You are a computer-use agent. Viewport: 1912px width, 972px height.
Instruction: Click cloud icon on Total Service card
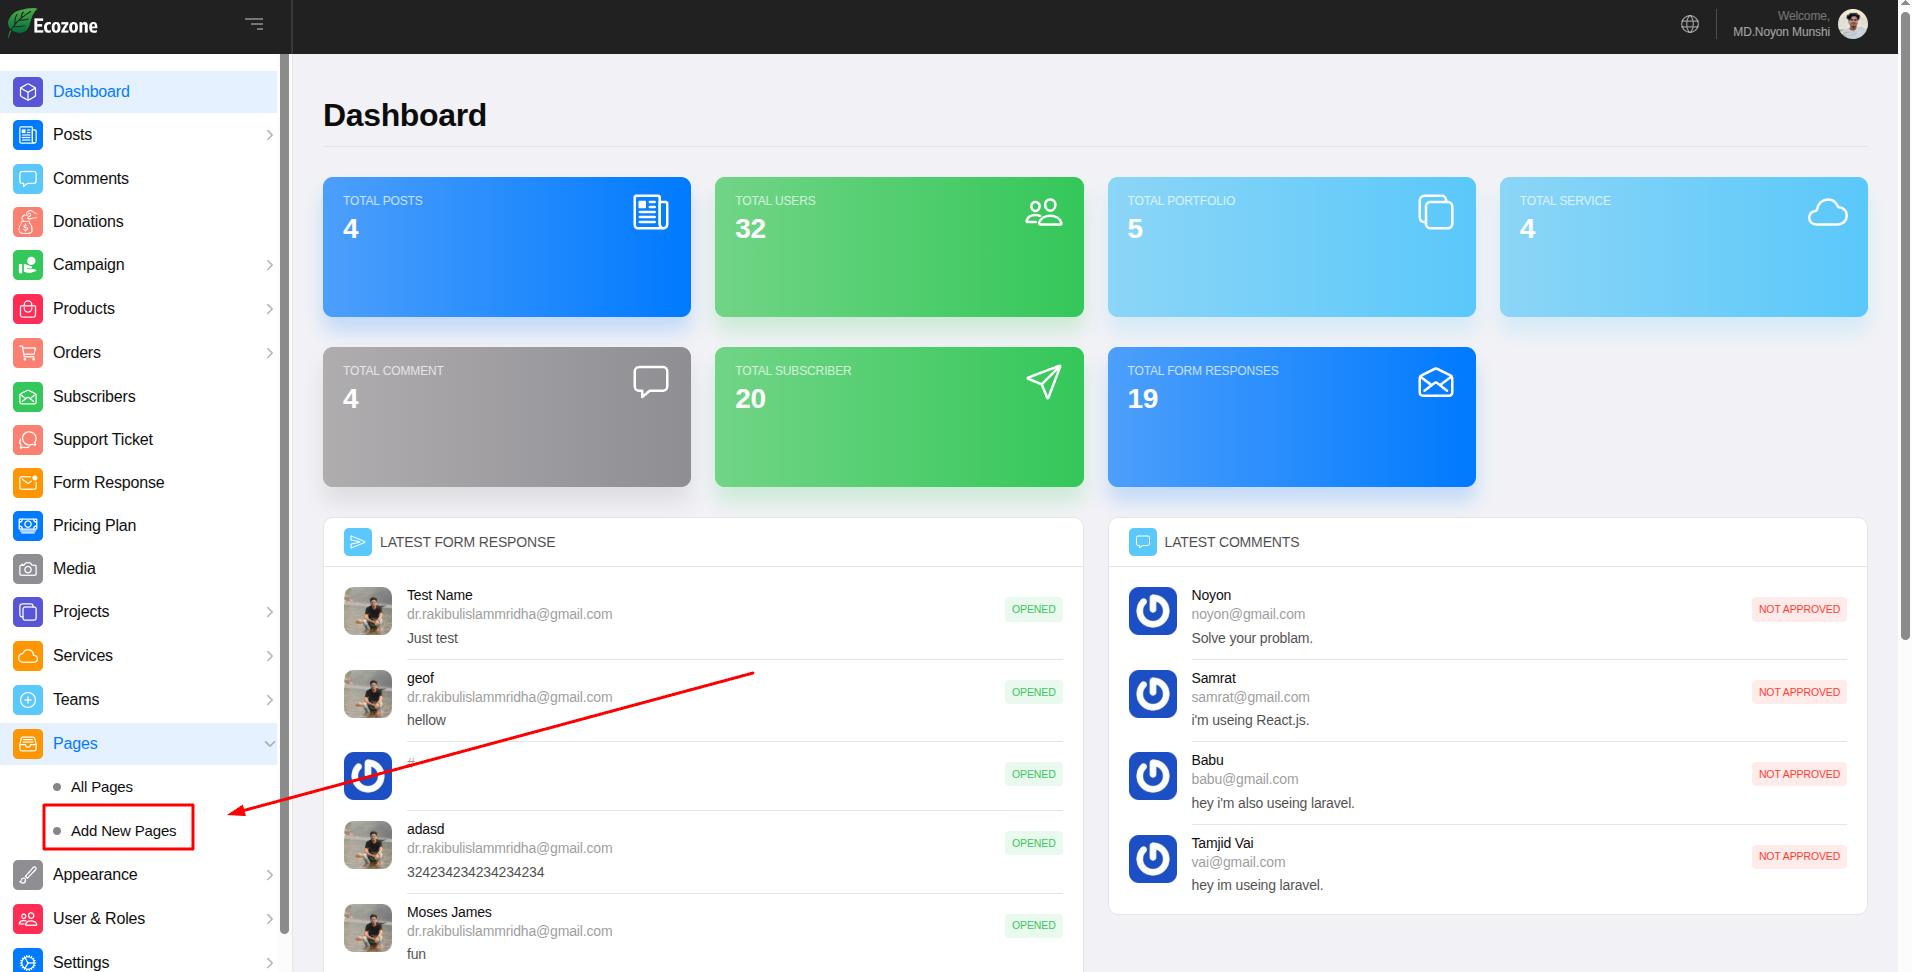(1828, 212)
